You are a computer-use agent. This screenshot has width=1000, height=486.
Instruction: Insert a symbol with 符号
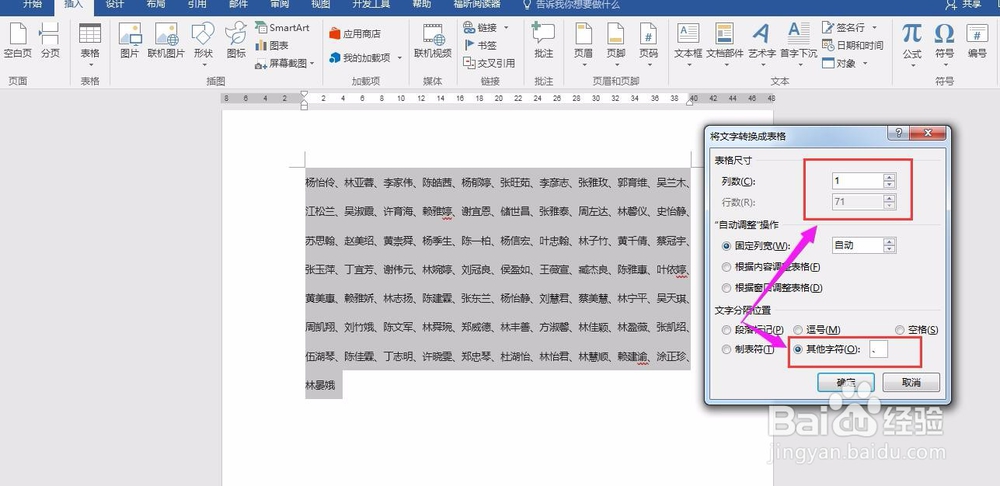945,45
